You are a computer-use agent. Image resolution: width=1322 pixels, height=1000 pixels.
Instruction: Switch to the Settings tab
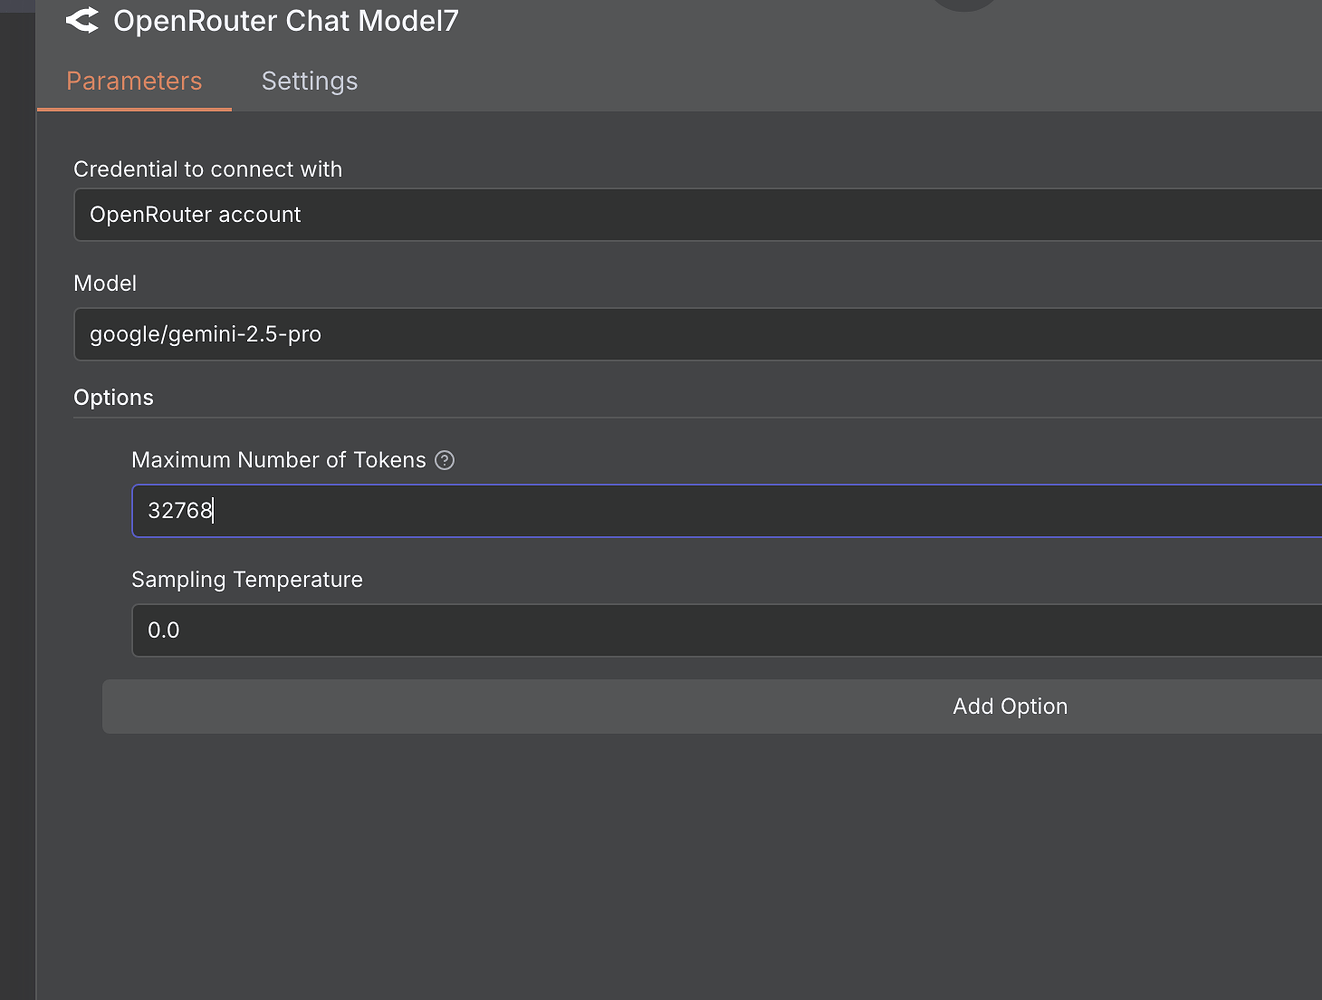309,81
